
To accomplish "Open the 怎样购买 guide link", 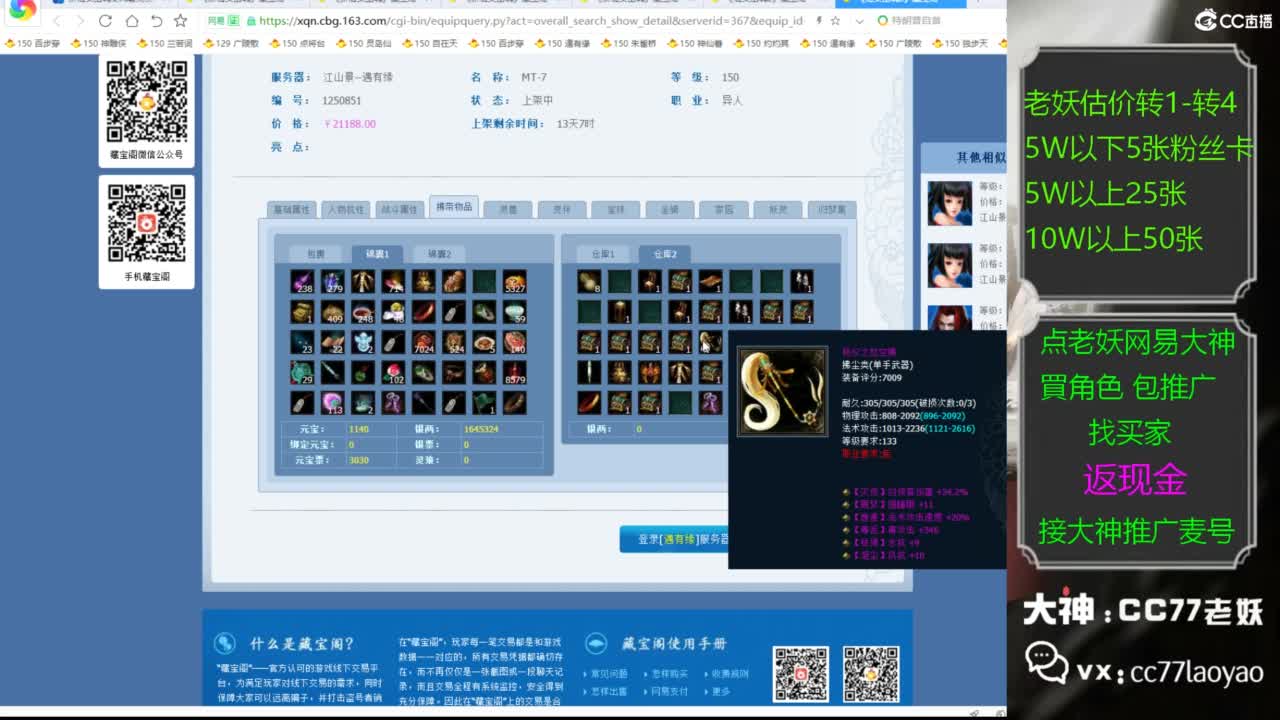I will [x=669, y=674].
